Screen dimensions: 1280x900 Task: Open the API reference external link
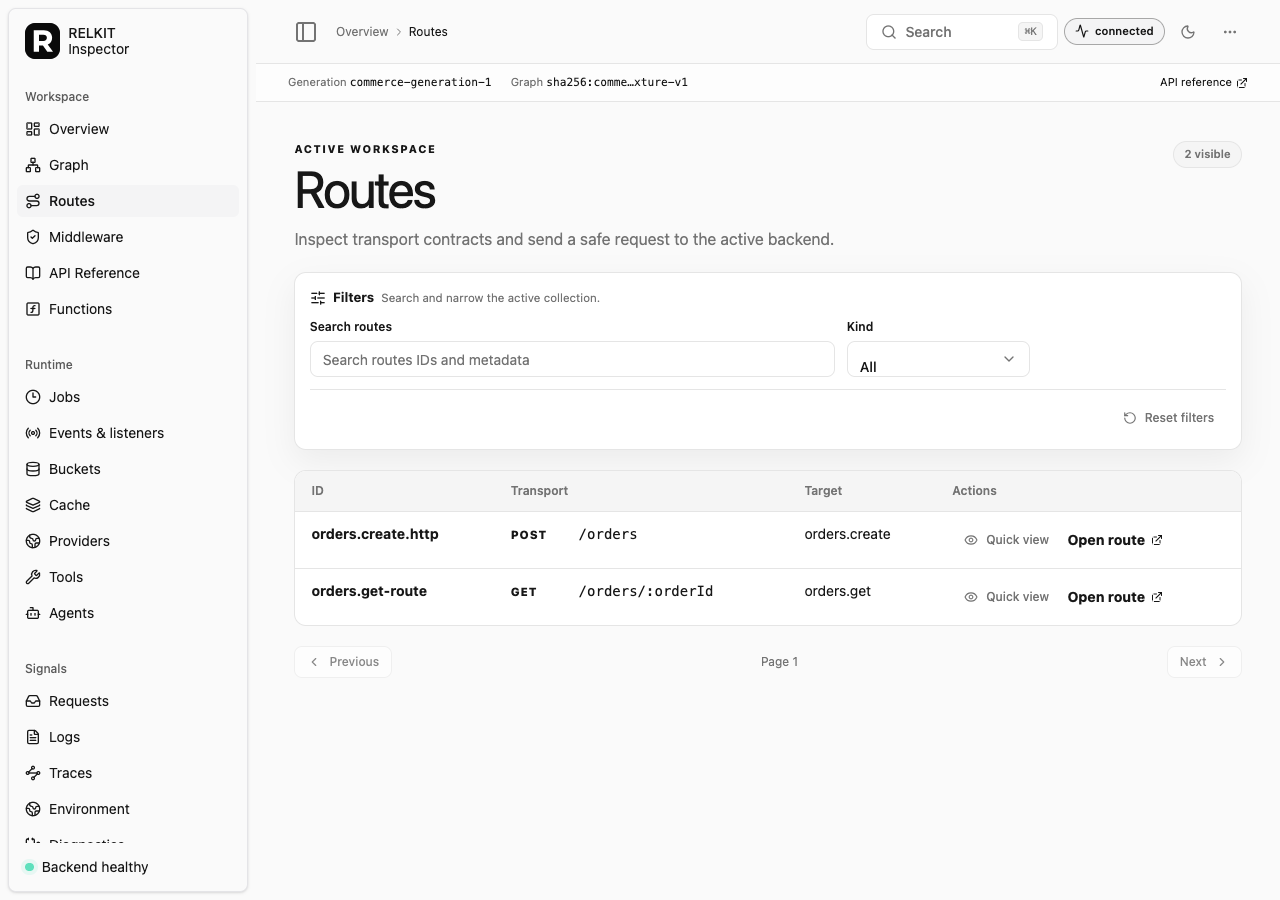(x=1203, y=83)
